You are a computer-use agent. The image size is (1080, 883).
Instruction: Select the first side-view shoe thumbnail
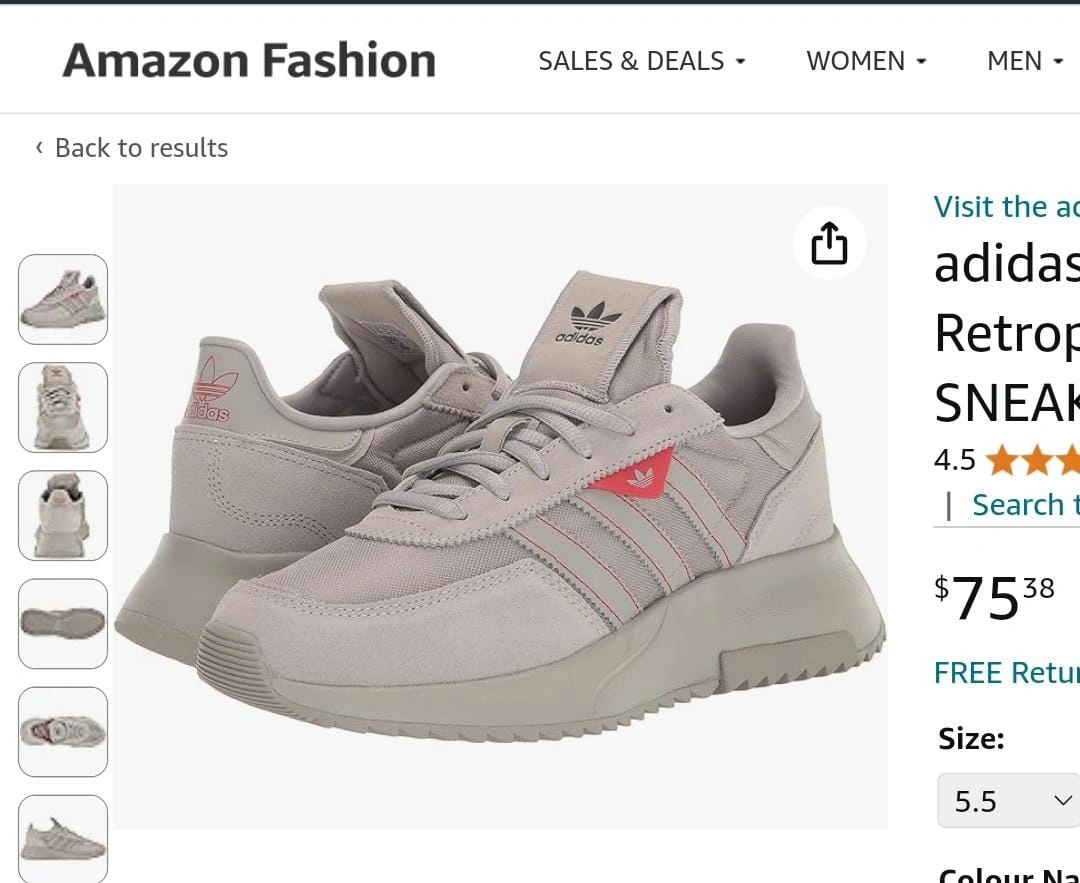click(63, 299)
